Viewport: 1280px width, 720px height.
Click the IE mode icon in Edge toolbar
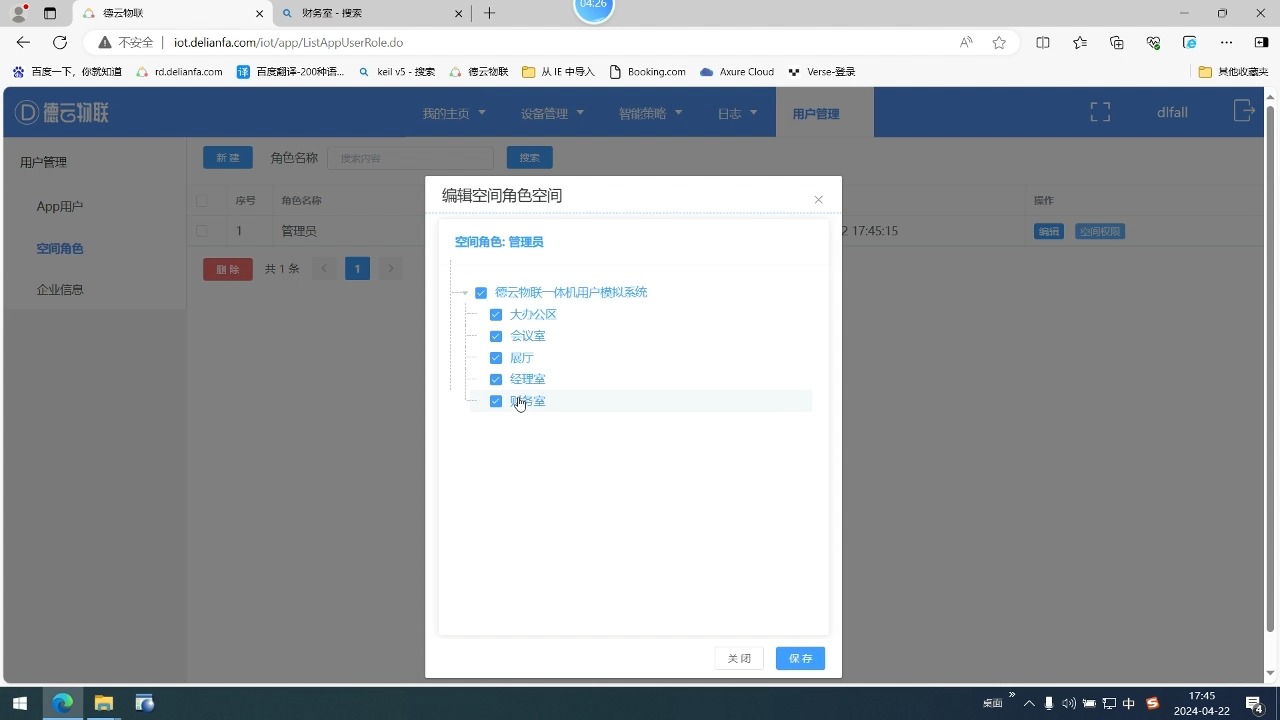click(x=1189, y=42)
